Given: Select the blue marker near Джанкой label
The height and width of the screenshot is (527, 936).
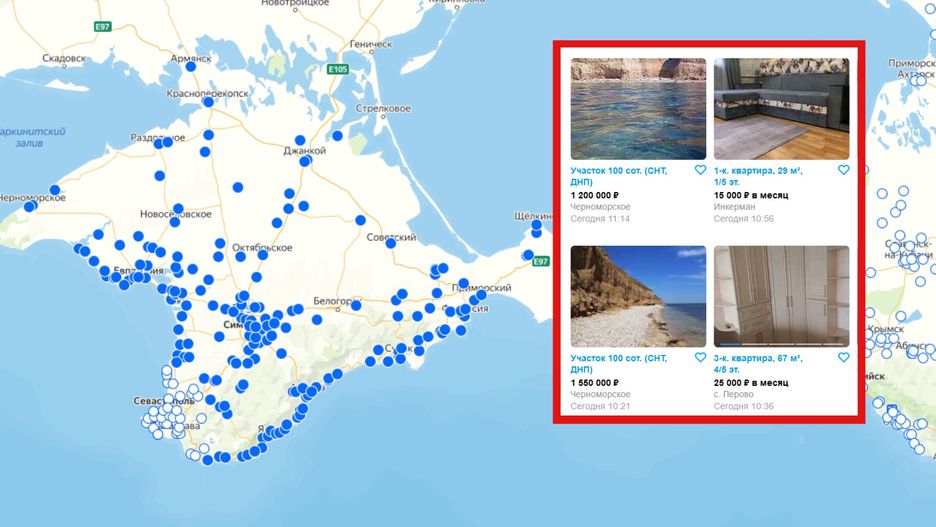Looking at the screenshot, I should pyautogui.click(x=305, y=161).
